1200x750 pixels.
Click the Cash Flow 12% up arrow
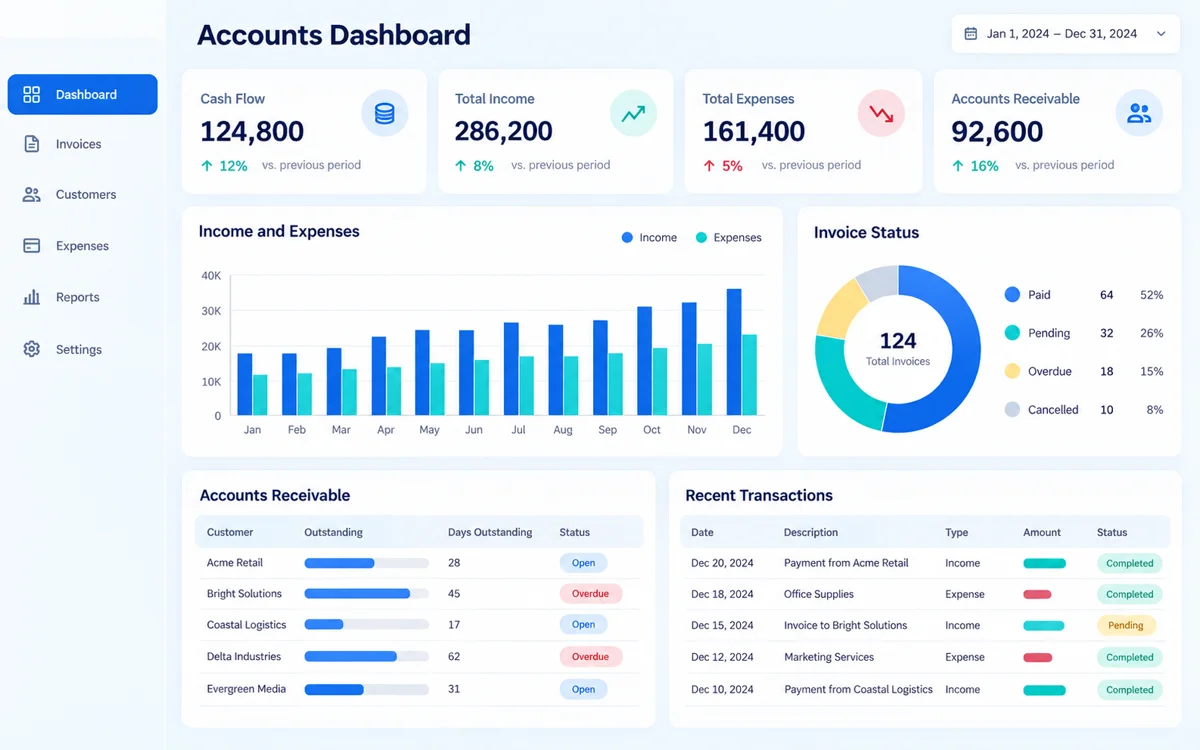pos(206,166)
